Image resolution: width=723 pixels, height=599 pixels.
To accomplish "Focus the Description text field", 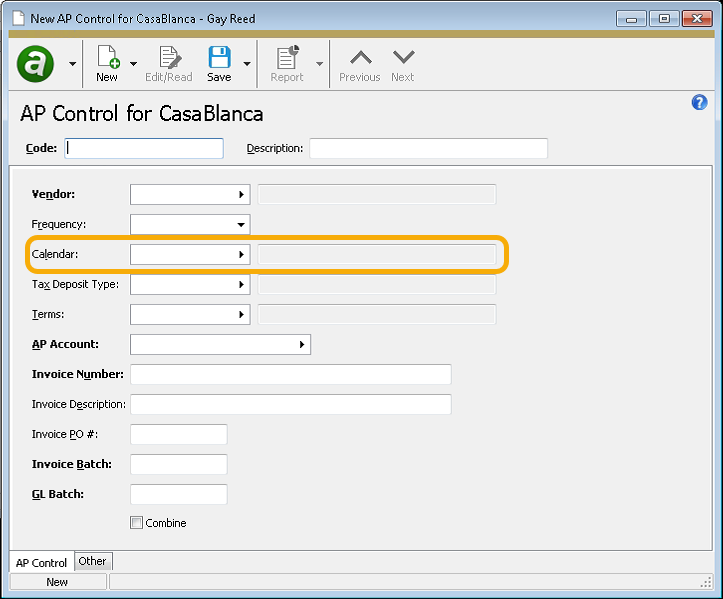I will coord(428,148).
